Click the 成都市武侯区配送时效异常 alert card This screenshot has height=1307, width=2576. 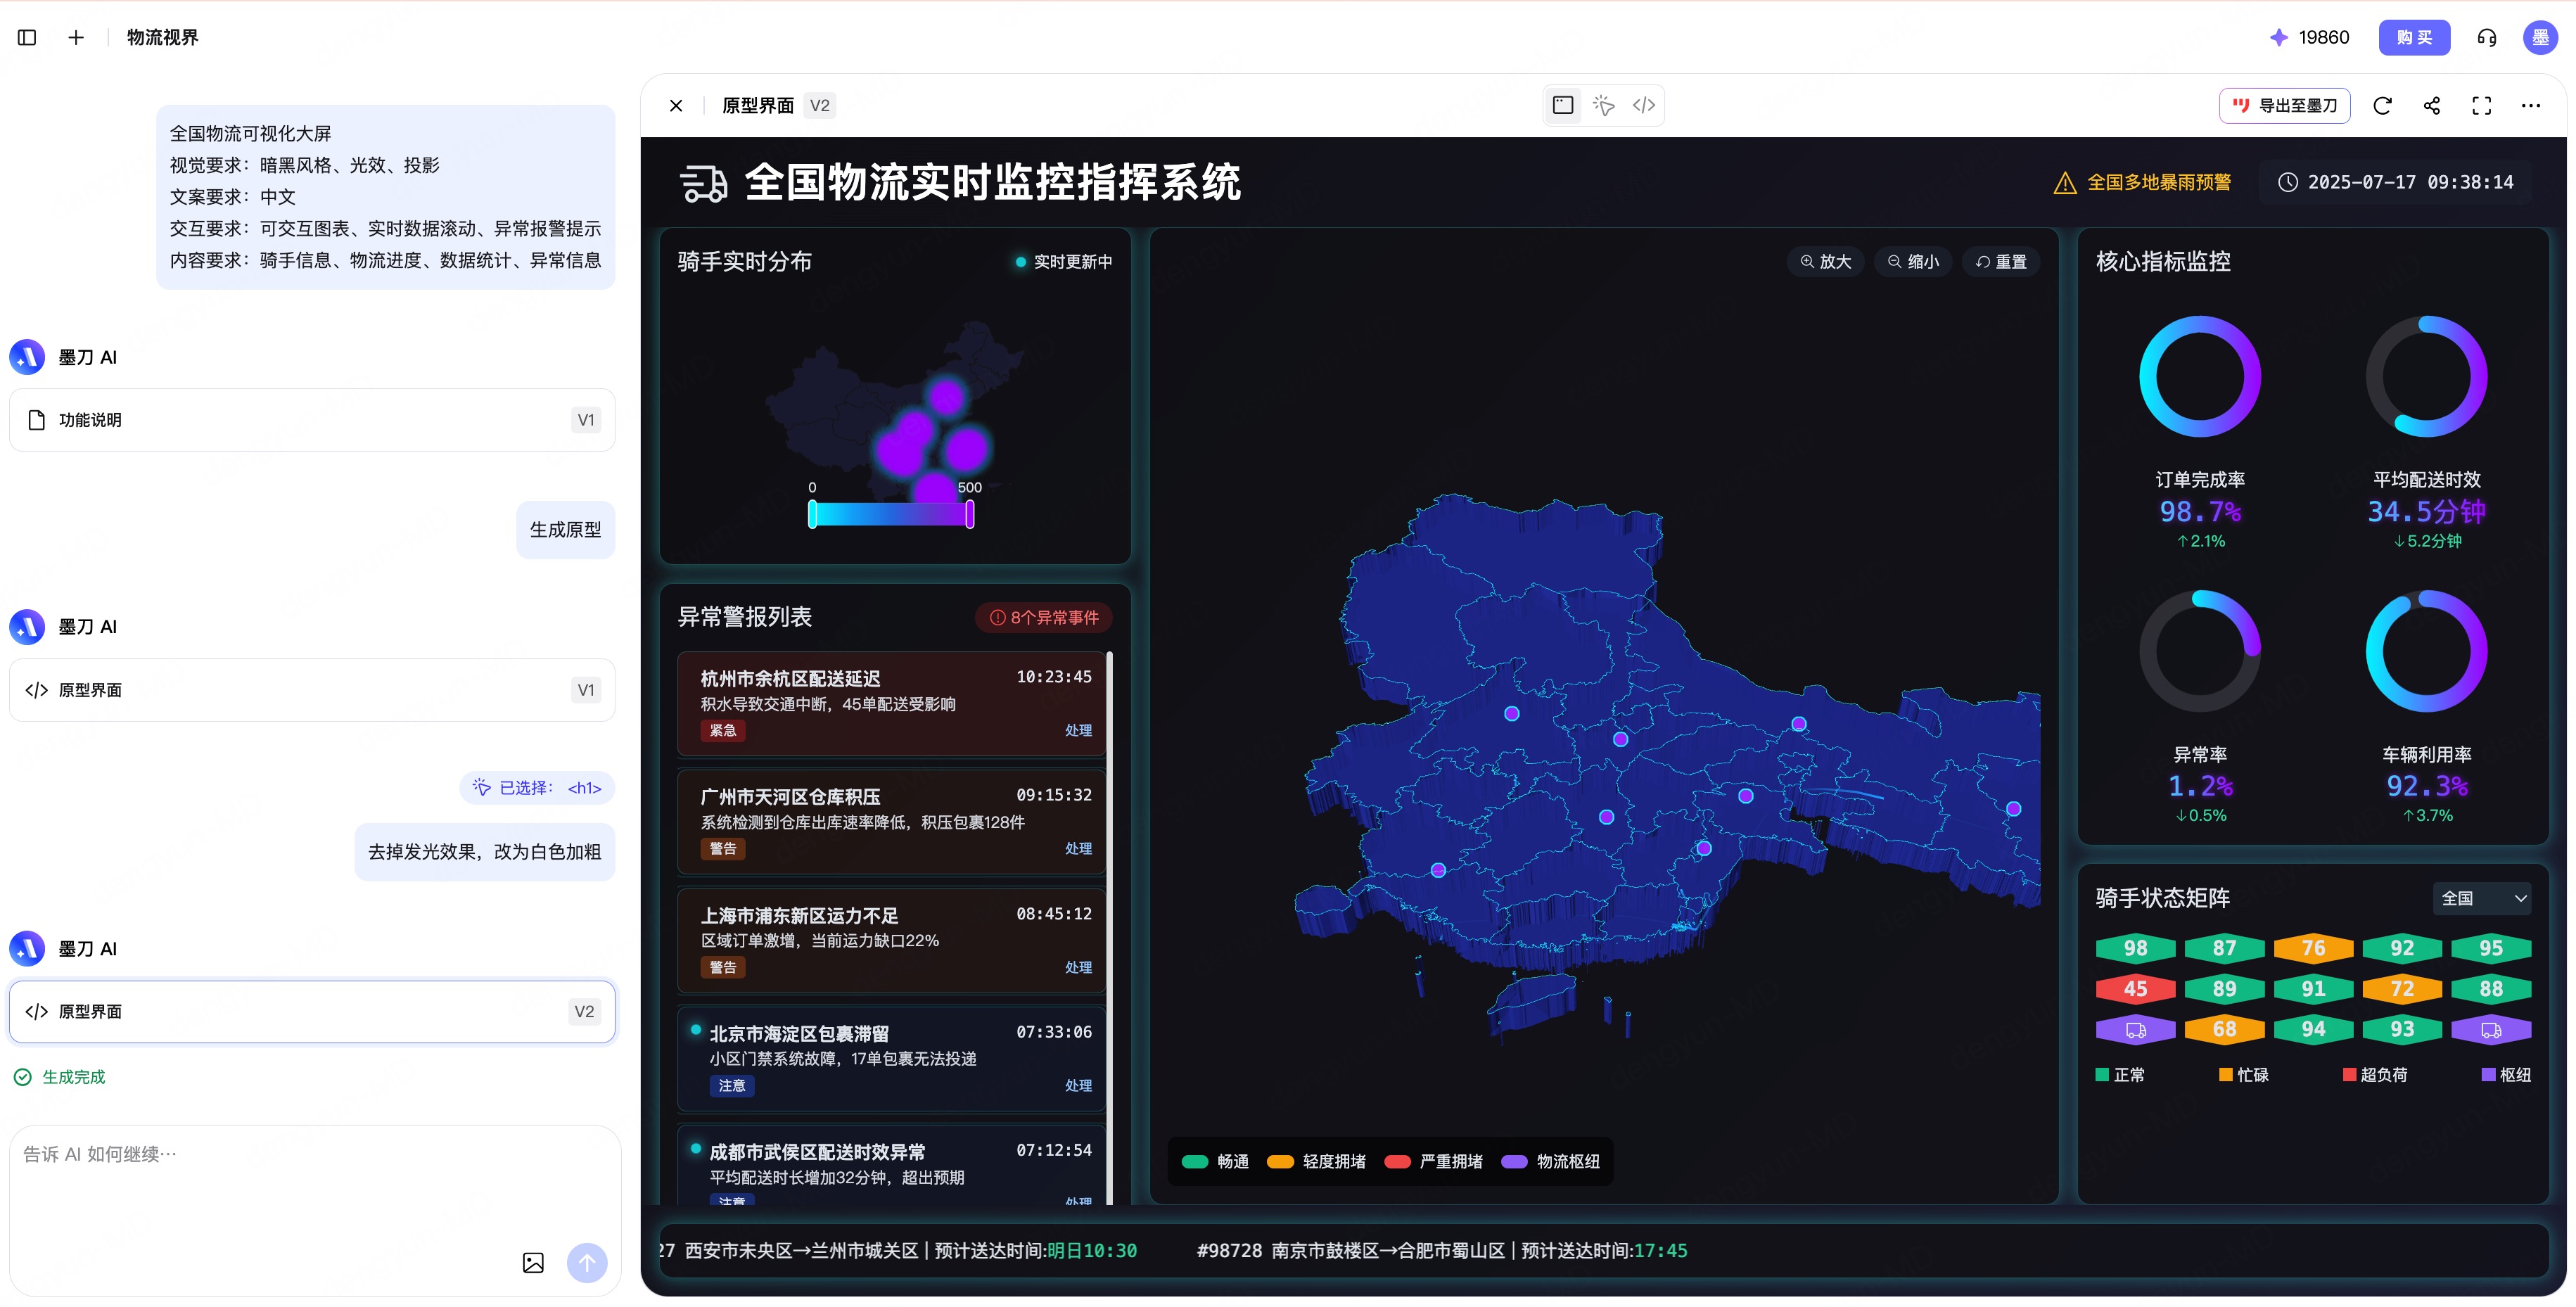pos(892,1165)
